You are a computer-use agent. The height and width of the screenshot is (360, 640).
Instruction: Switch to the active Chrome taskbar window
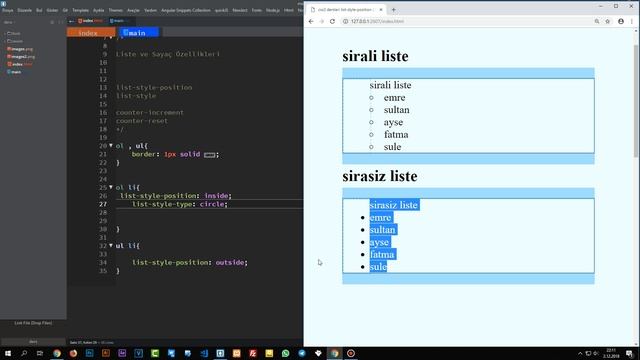pyautogui.click(x=334, y=353)
